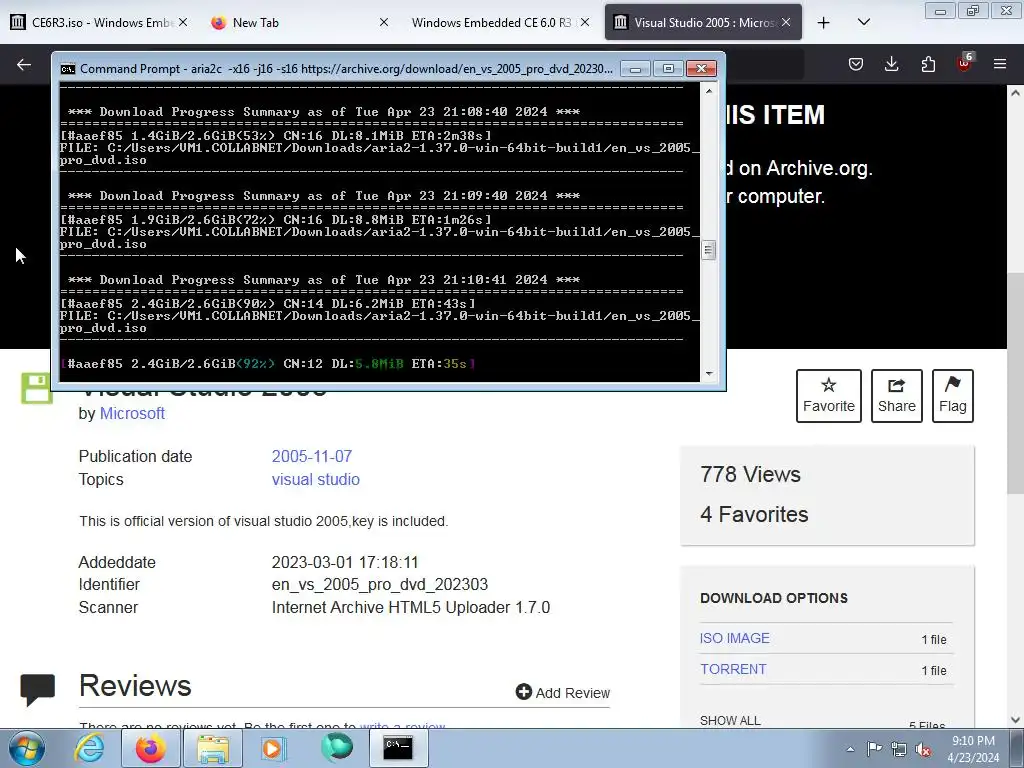Image resolution: width=1024 pixels, height=768 pixels.
Task: Open the Firefox downloads panel
Action: 891,64
